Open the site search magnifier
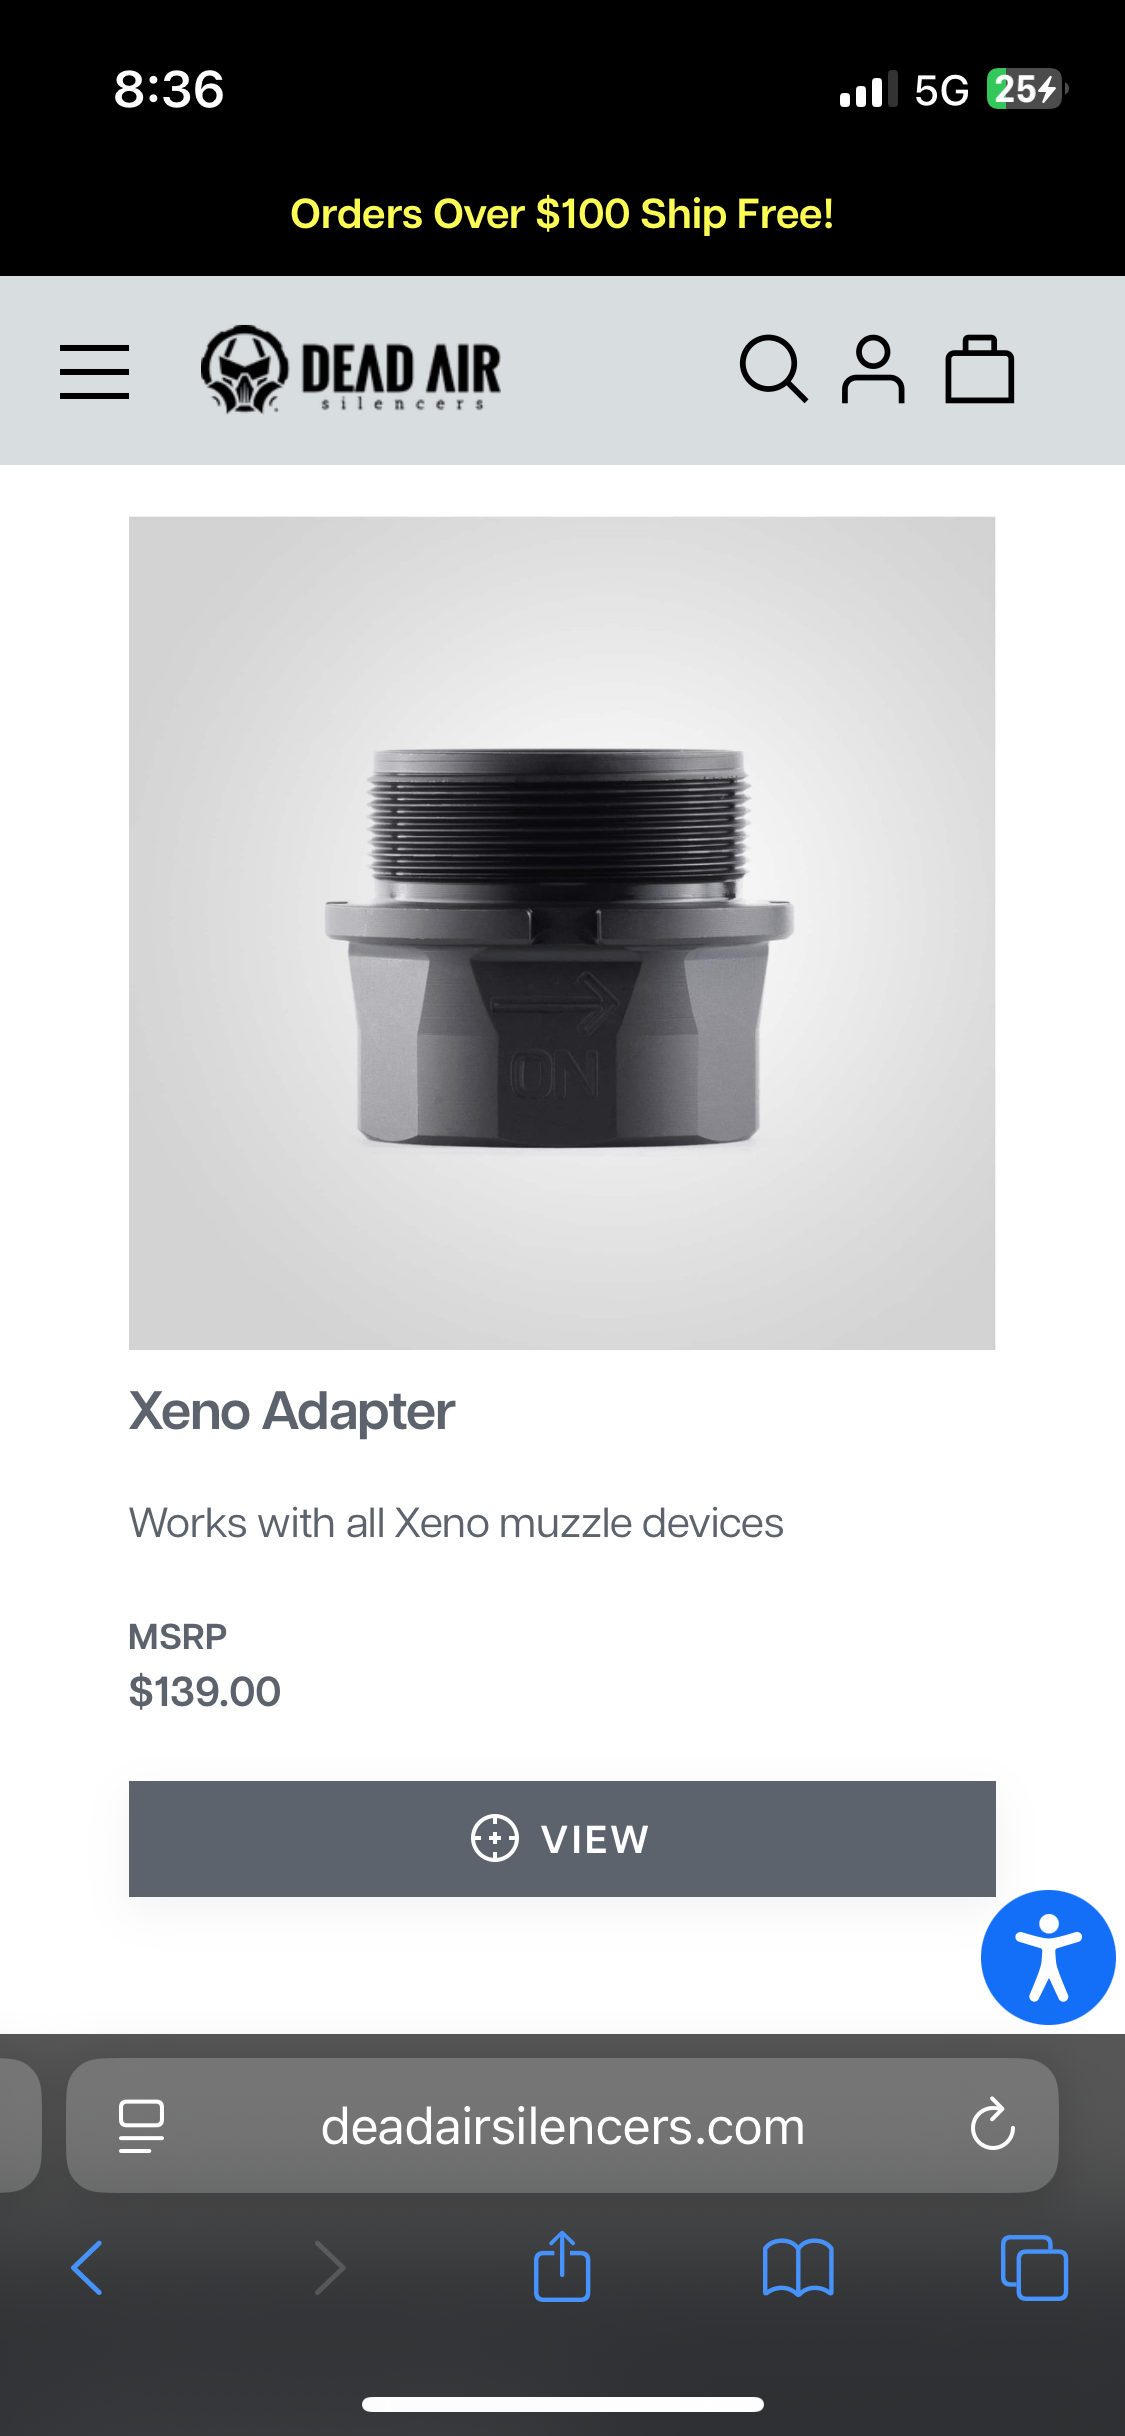This screenshot has height=2436, width=1125. click(x=773, y=369)
